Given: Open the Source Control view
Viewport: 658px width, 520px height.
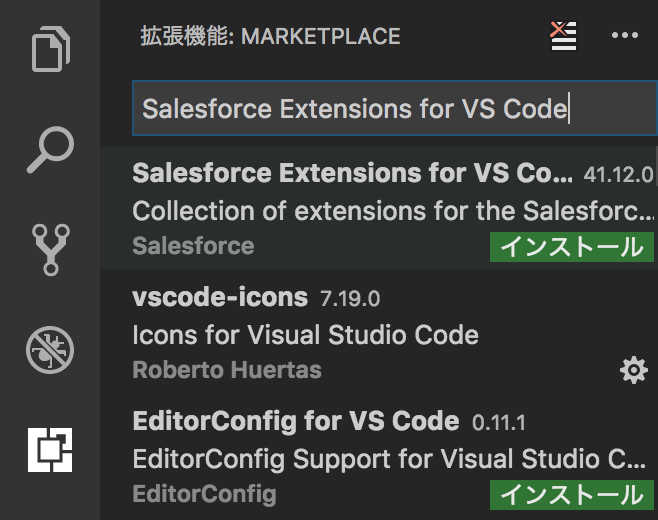Looking at the screenshot, I should (x=50, y=250).
